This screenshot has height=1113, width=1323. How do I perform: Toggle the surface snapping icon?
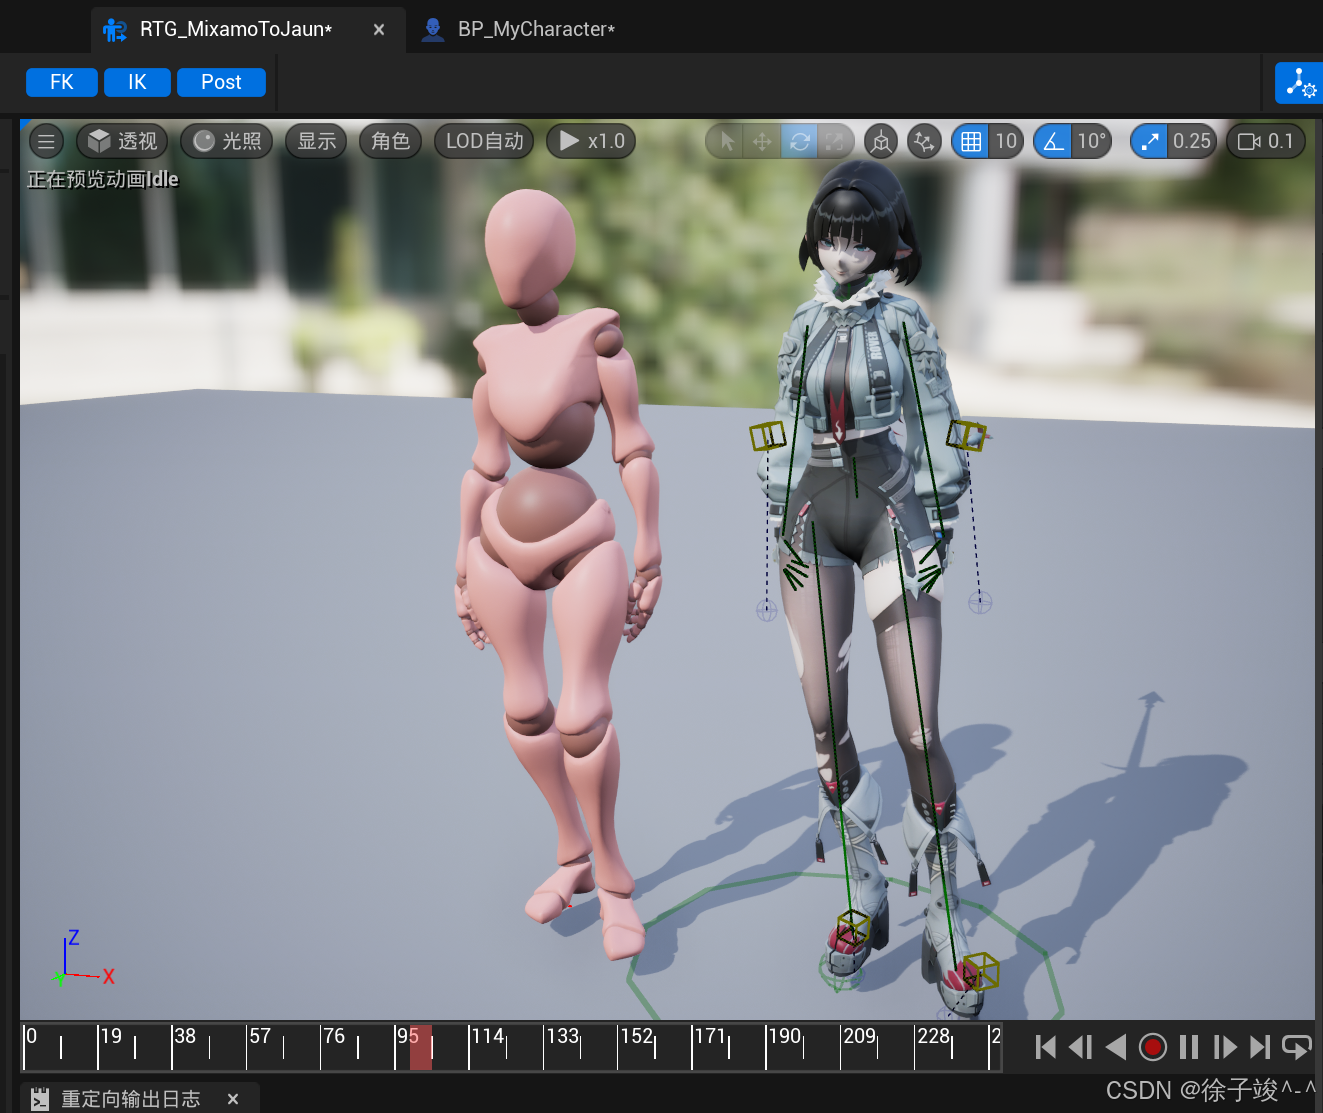click(x=925, y=142)
